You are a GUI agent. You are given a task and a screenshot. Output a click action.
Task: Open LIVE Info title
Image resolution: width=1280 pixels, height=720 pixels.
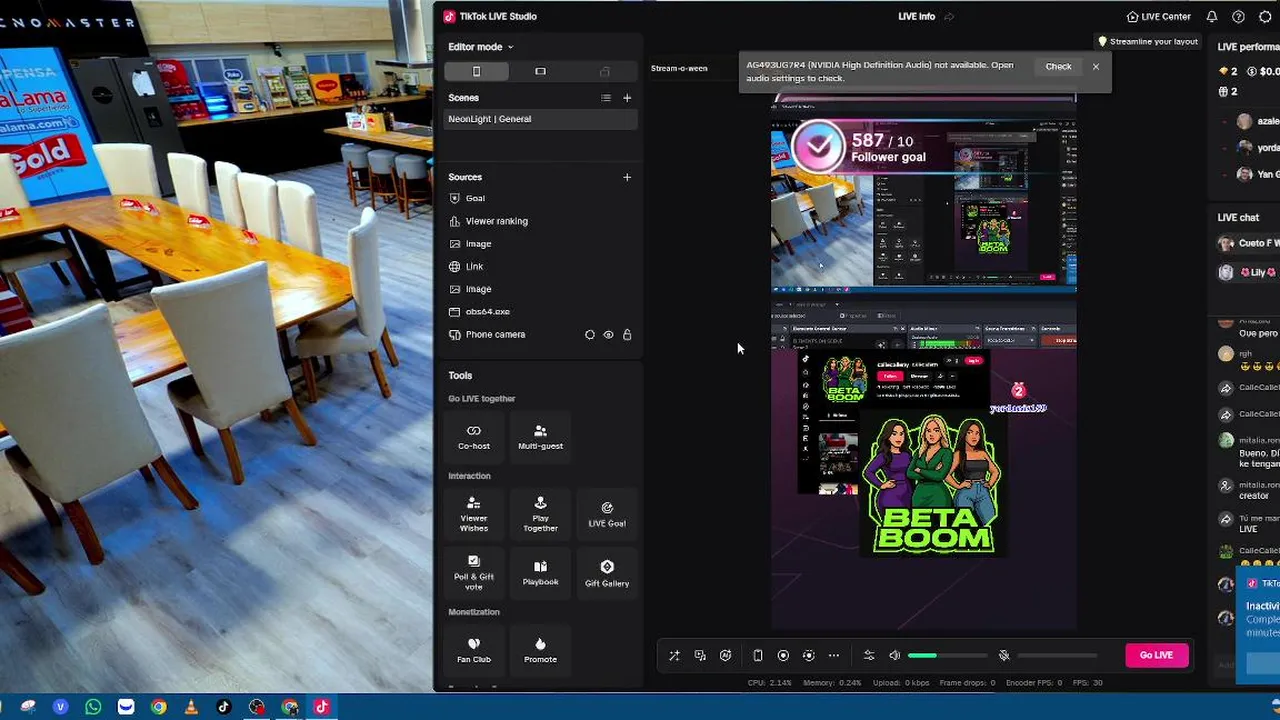tap(916, 16)
